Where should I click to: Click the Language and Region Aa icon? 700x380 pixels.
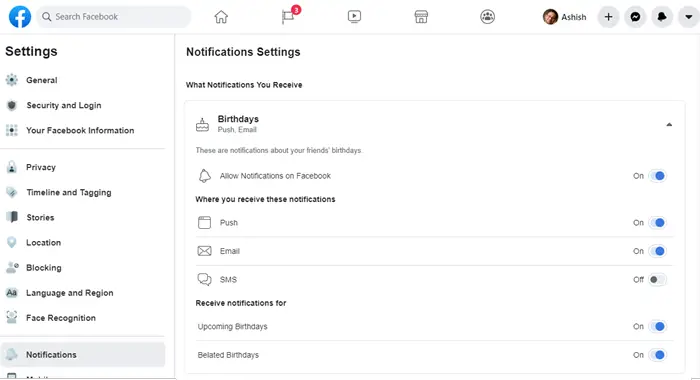[x=12, y=293]
